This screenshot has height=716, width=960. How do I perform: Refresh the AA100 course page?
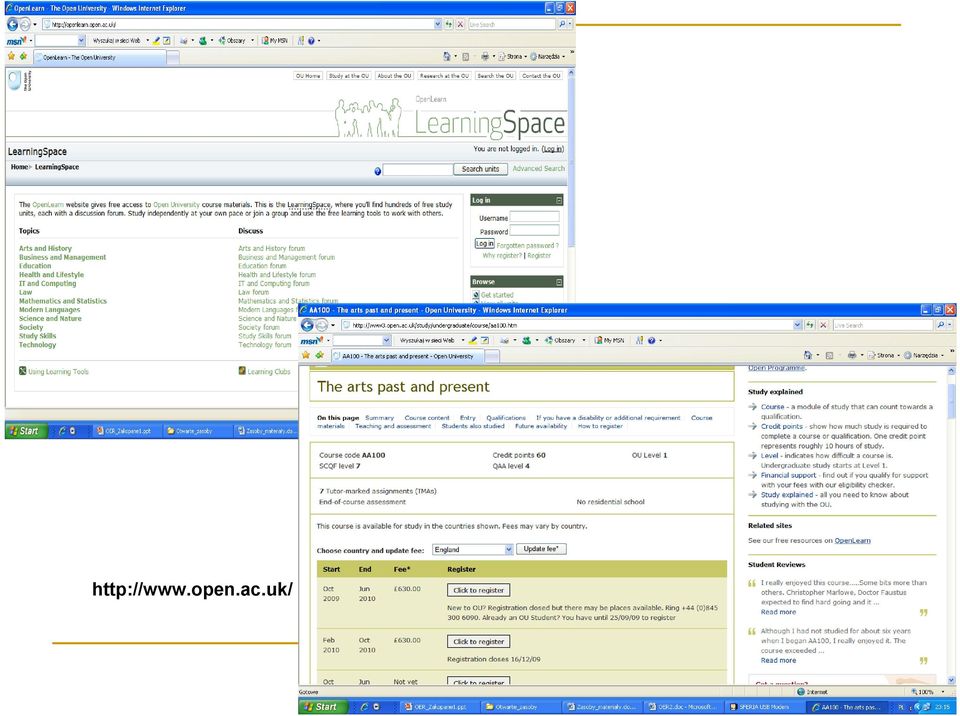pos(811,325)
